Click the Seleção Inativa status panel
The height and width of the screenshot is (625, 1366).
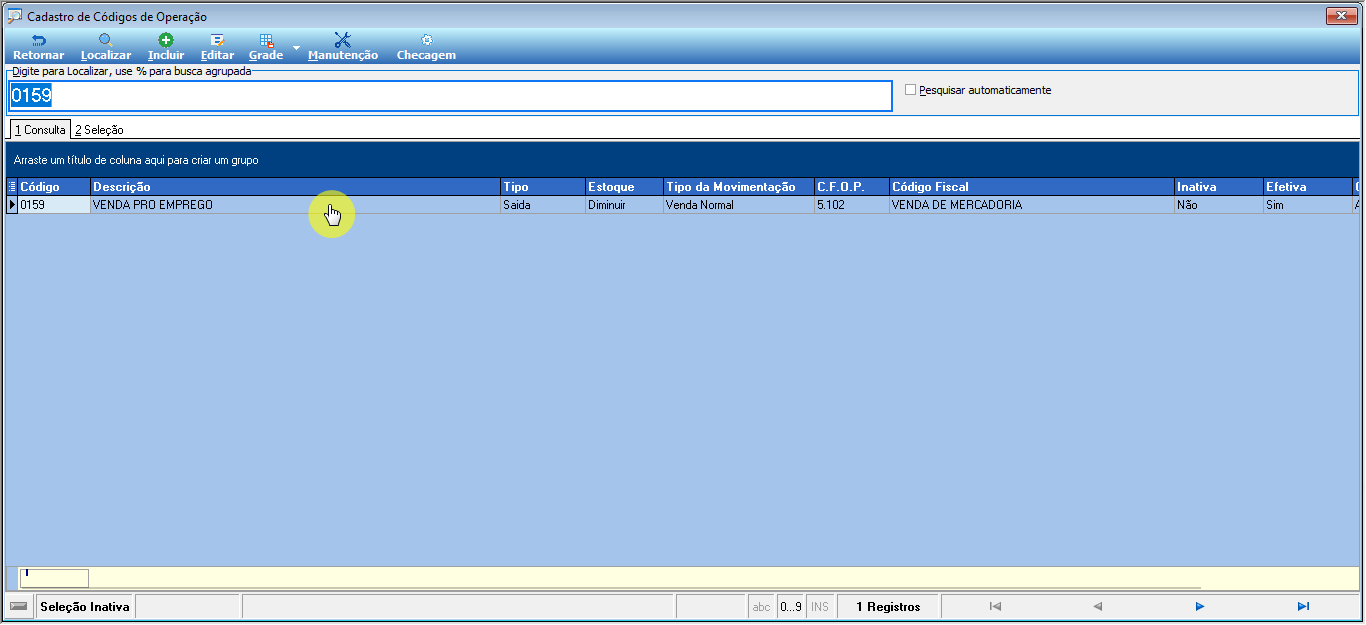[85, 607]
